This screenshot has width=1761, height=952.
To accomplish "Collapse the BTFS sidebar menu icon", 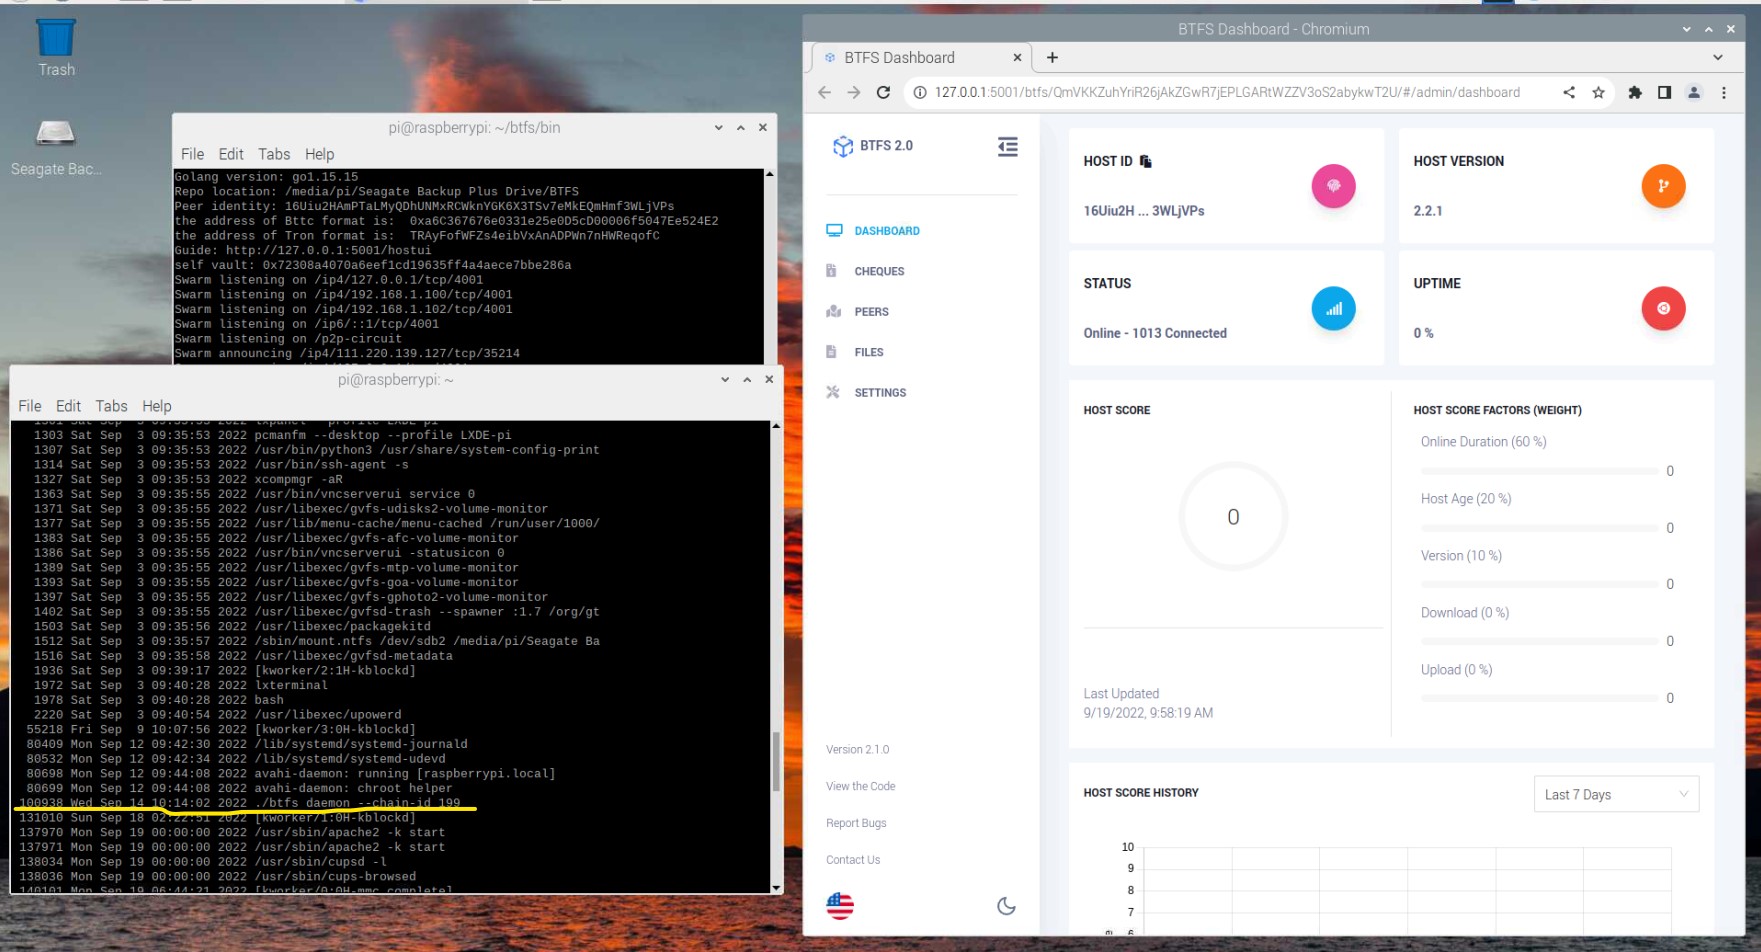I will (1007, 147).
